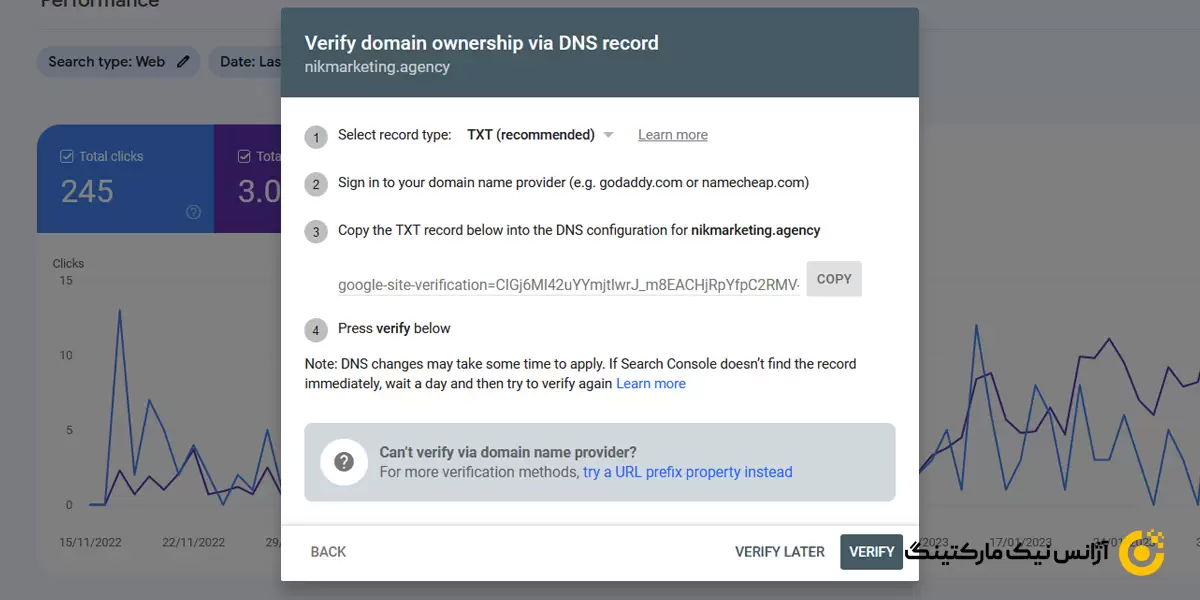Open Learn more link beside record type
1200x600 pixels.
[672, 135]
